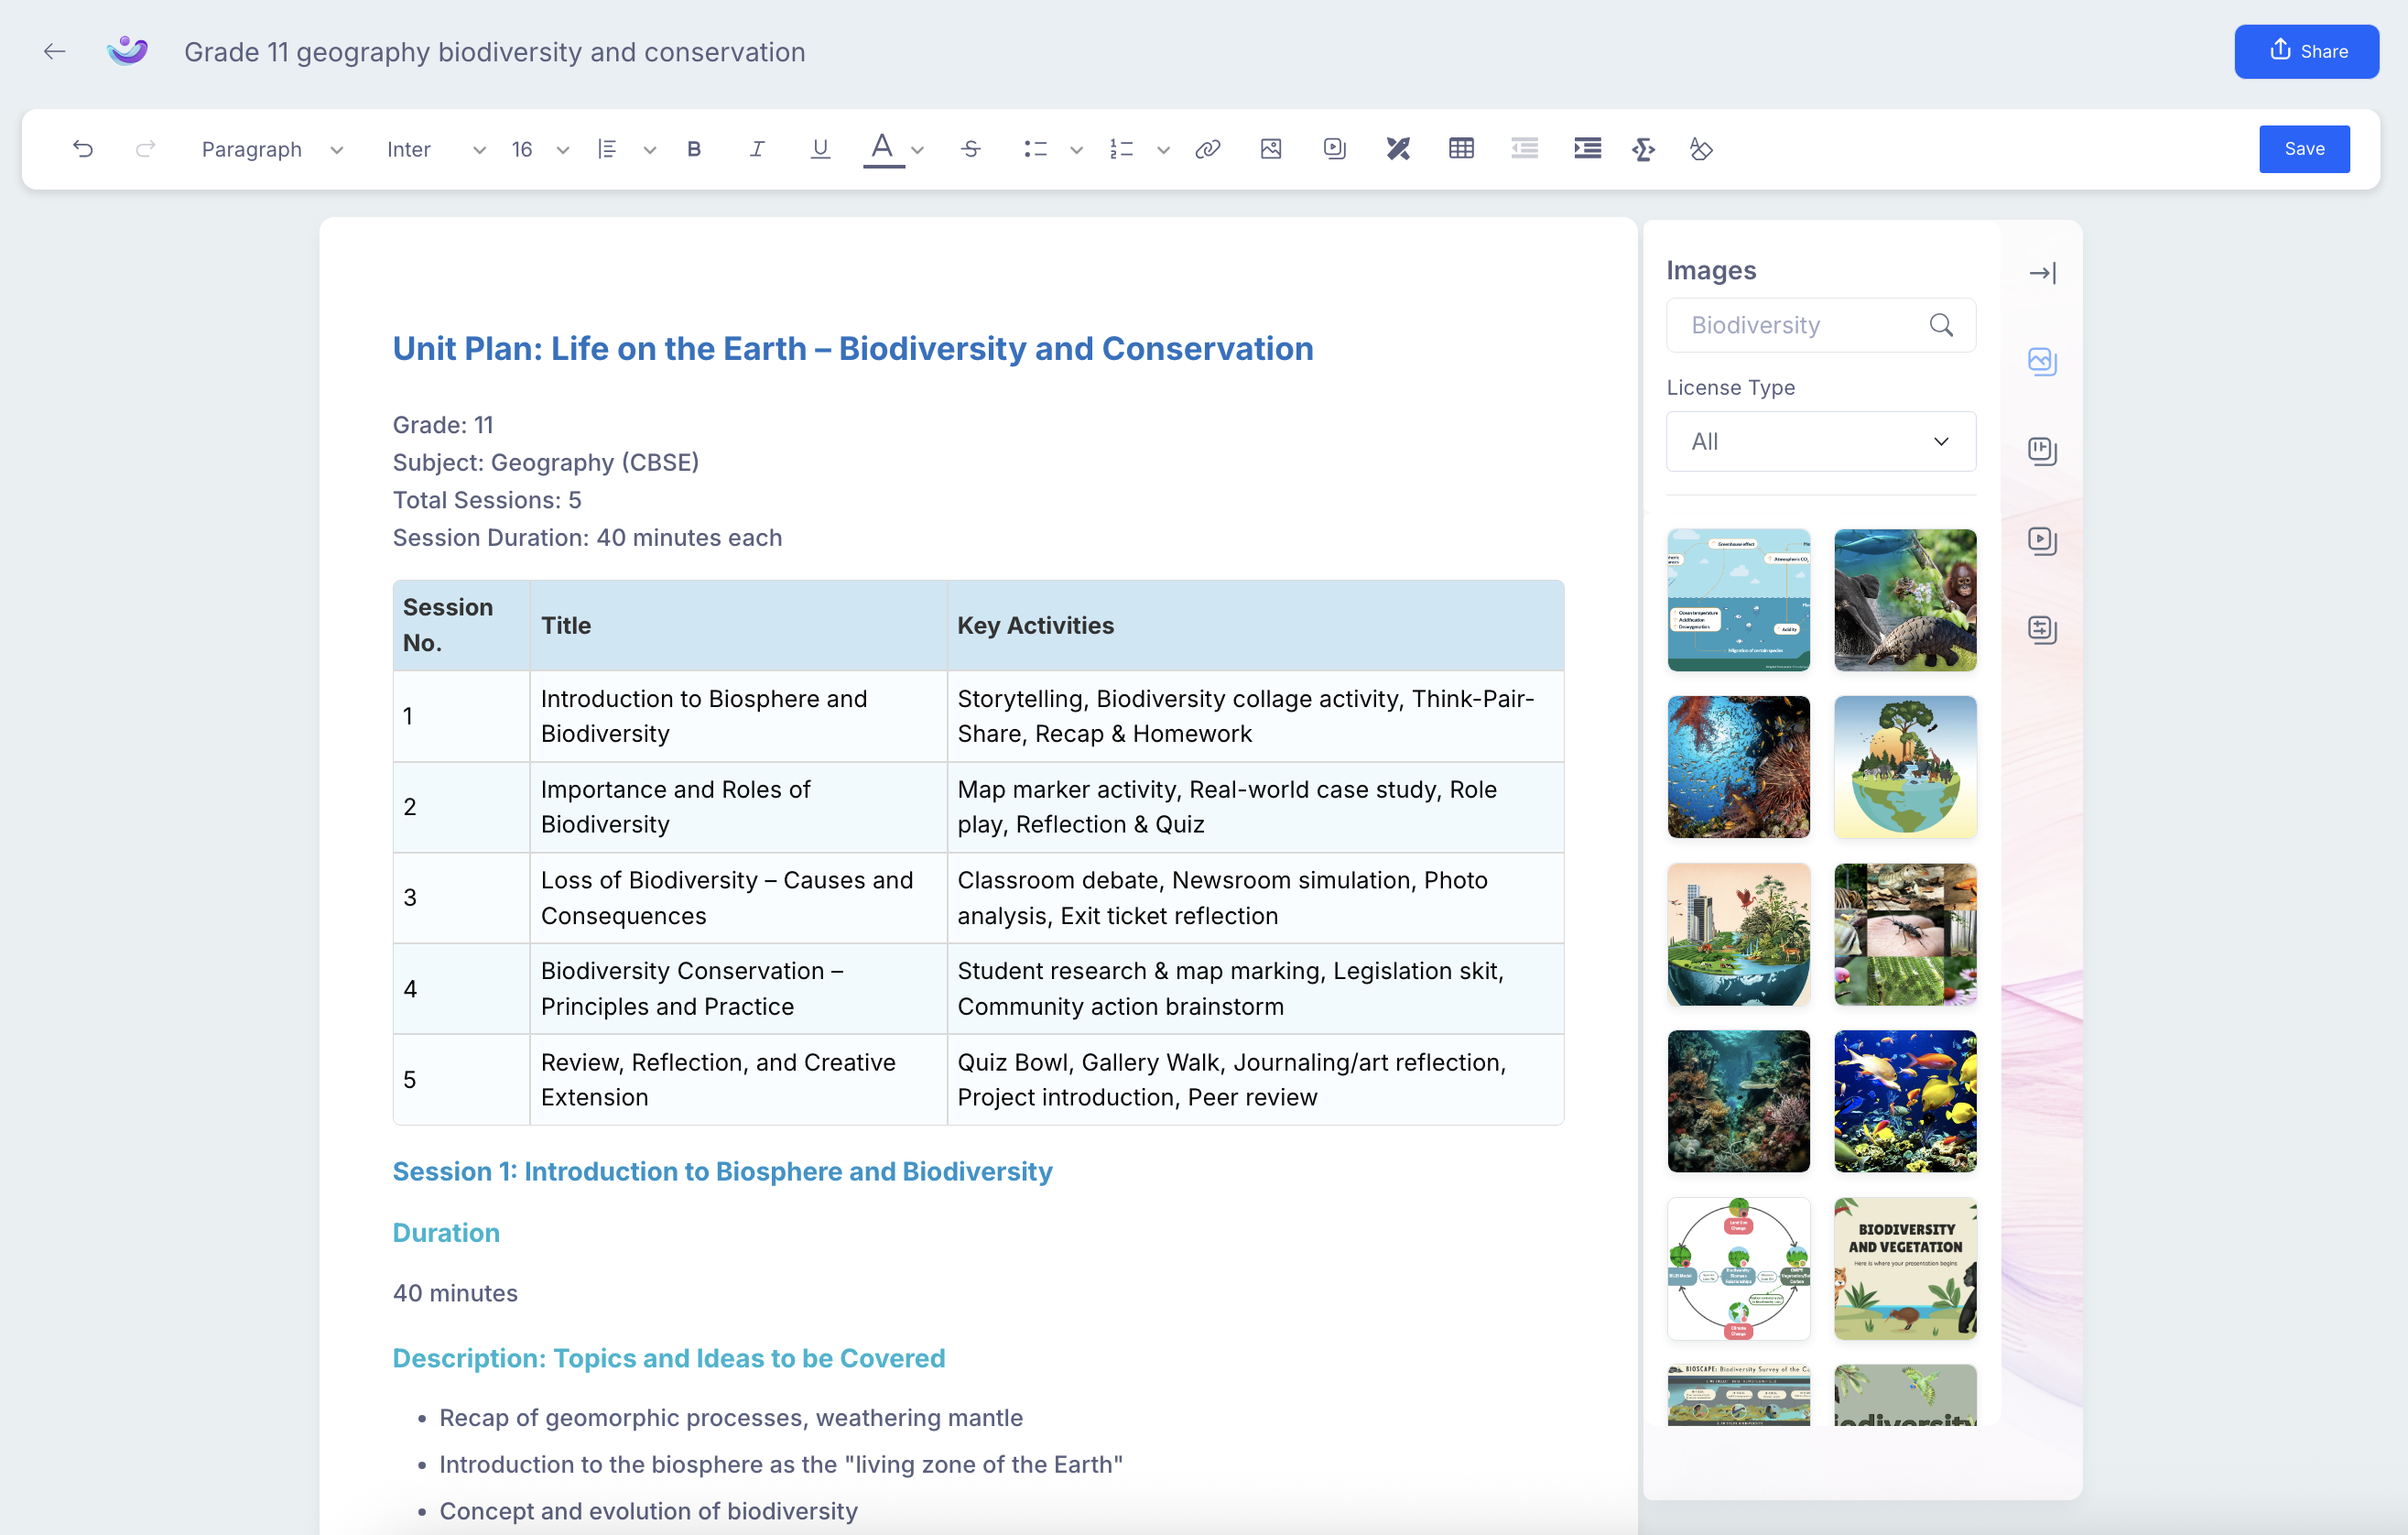Click the insert video icon
This screenshot has height=1535, width=2408.
pos(1334,149)
